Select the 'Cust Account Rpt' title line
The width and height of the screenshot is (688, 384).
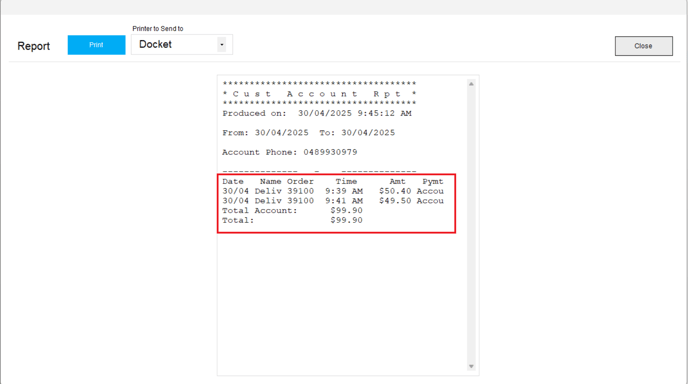coord(319,94)
